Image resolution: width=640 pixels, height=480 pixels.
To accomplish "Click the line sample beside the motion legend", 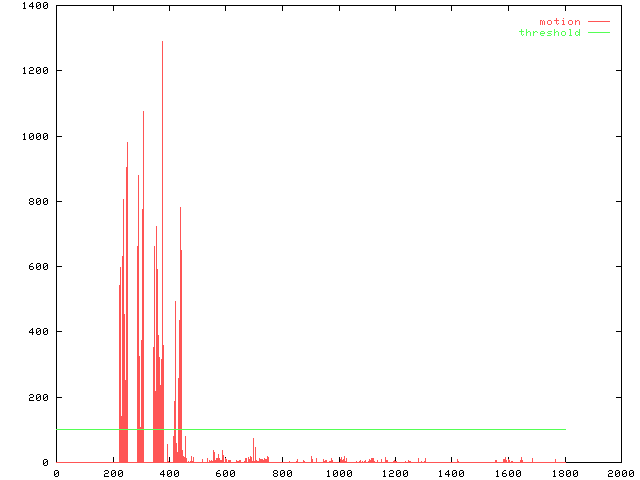I will pyautogui.click(x=598, y=21).
